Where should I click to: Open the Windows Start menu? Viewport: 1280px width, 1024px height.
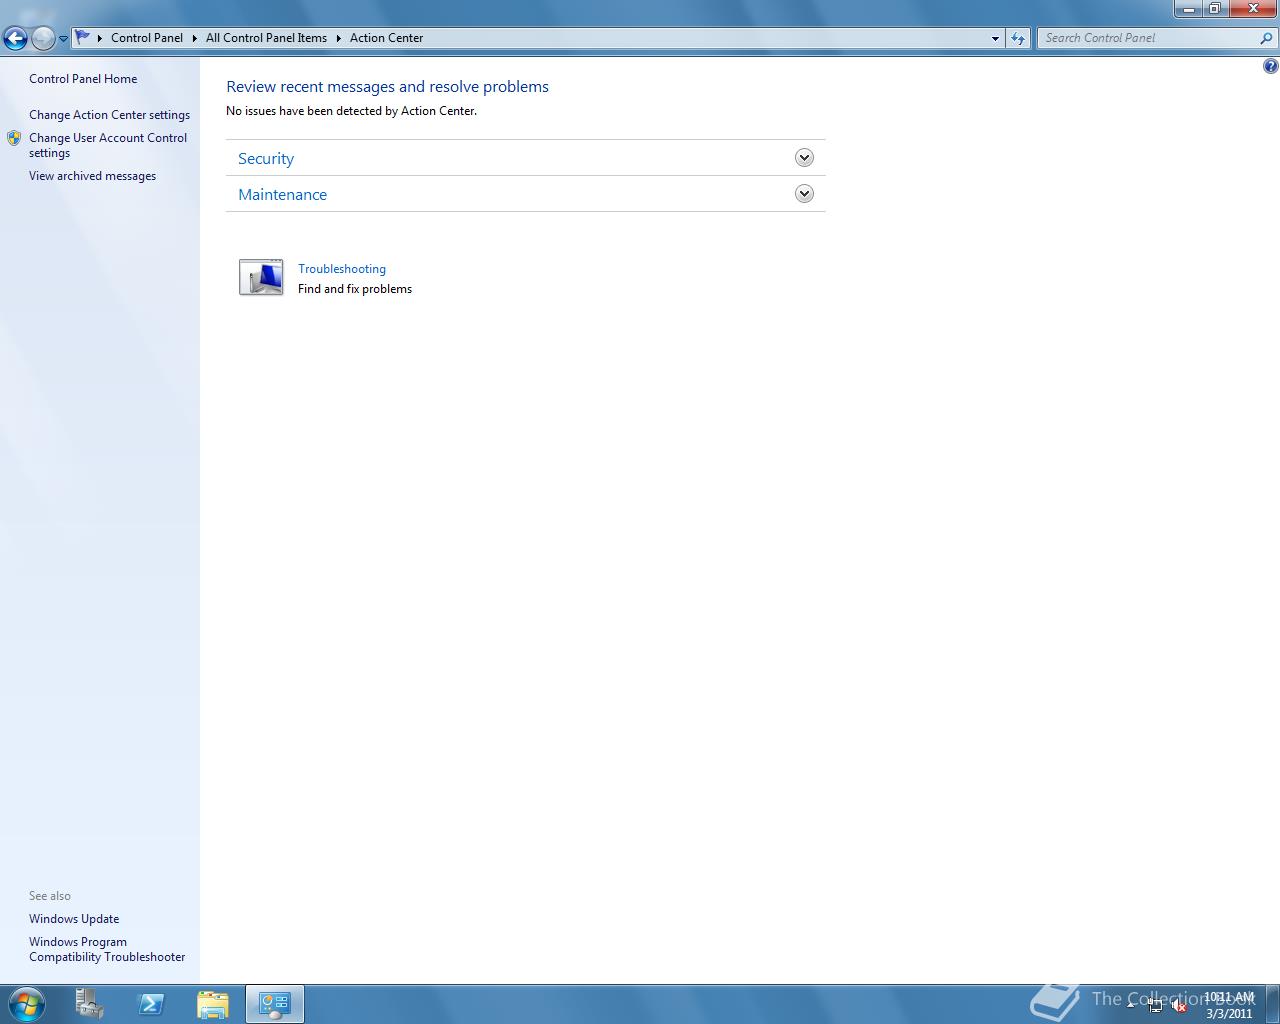[x=27, y=1004]
